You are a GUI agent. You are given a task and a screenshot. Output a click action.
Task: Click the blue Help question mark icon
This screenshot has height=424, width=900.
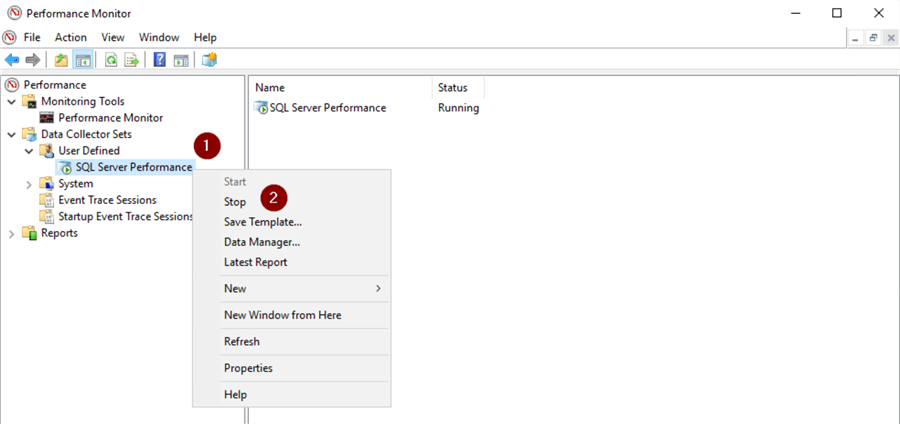(x=160, y=60)
